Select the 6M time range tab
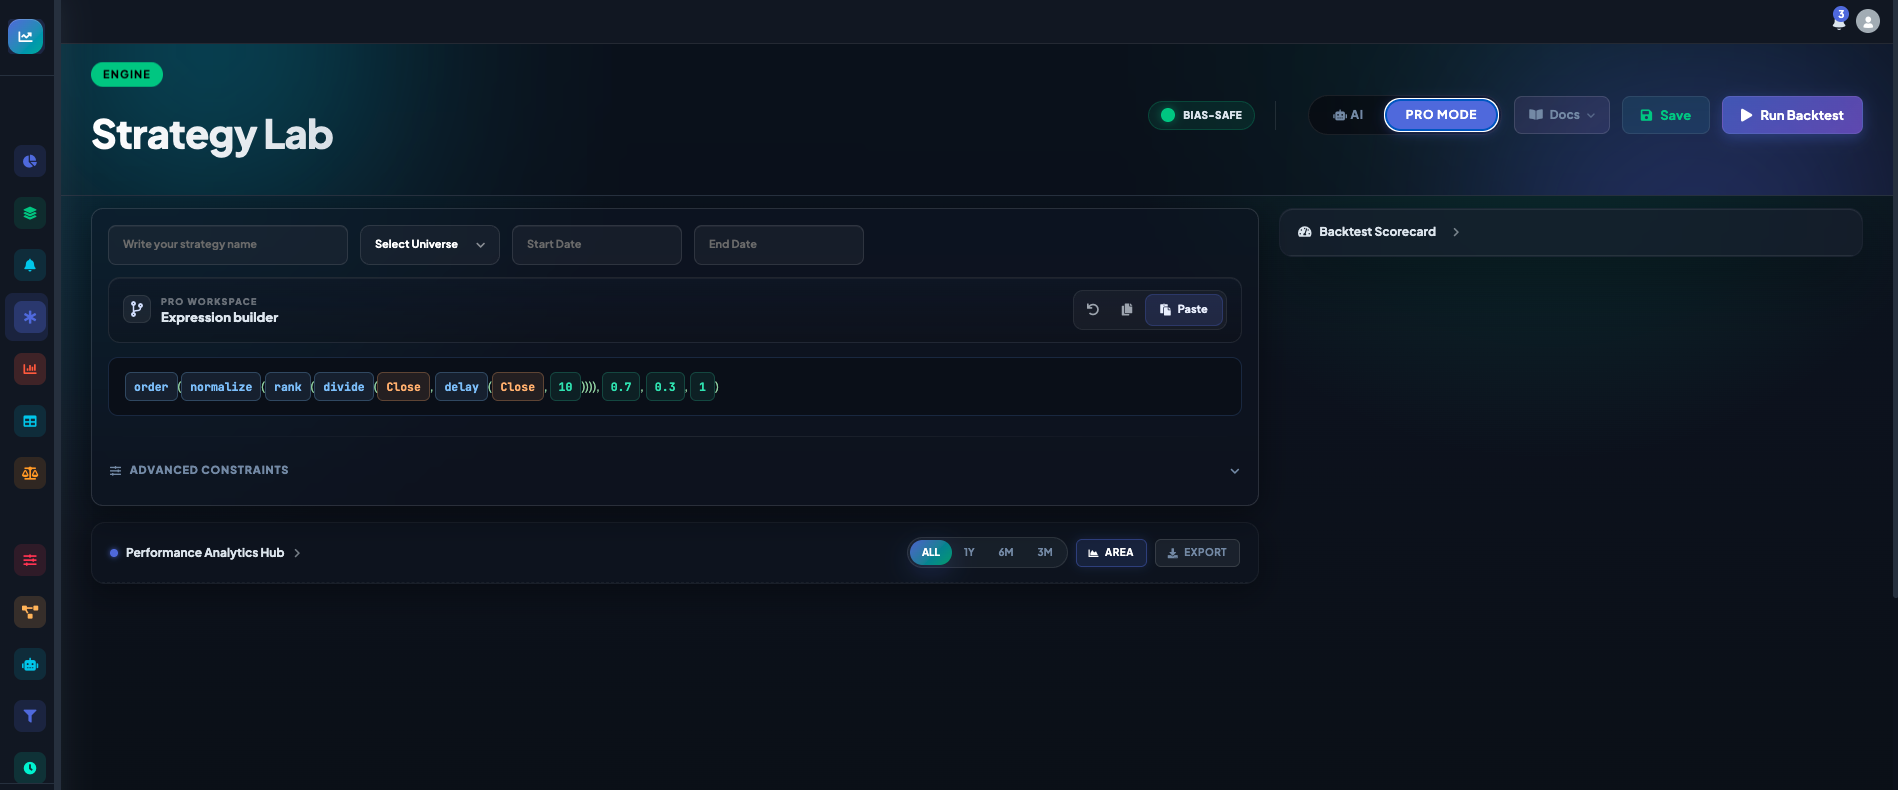Image resolution: width=1898 pixels, height=790 pixels. (1006, 553)
